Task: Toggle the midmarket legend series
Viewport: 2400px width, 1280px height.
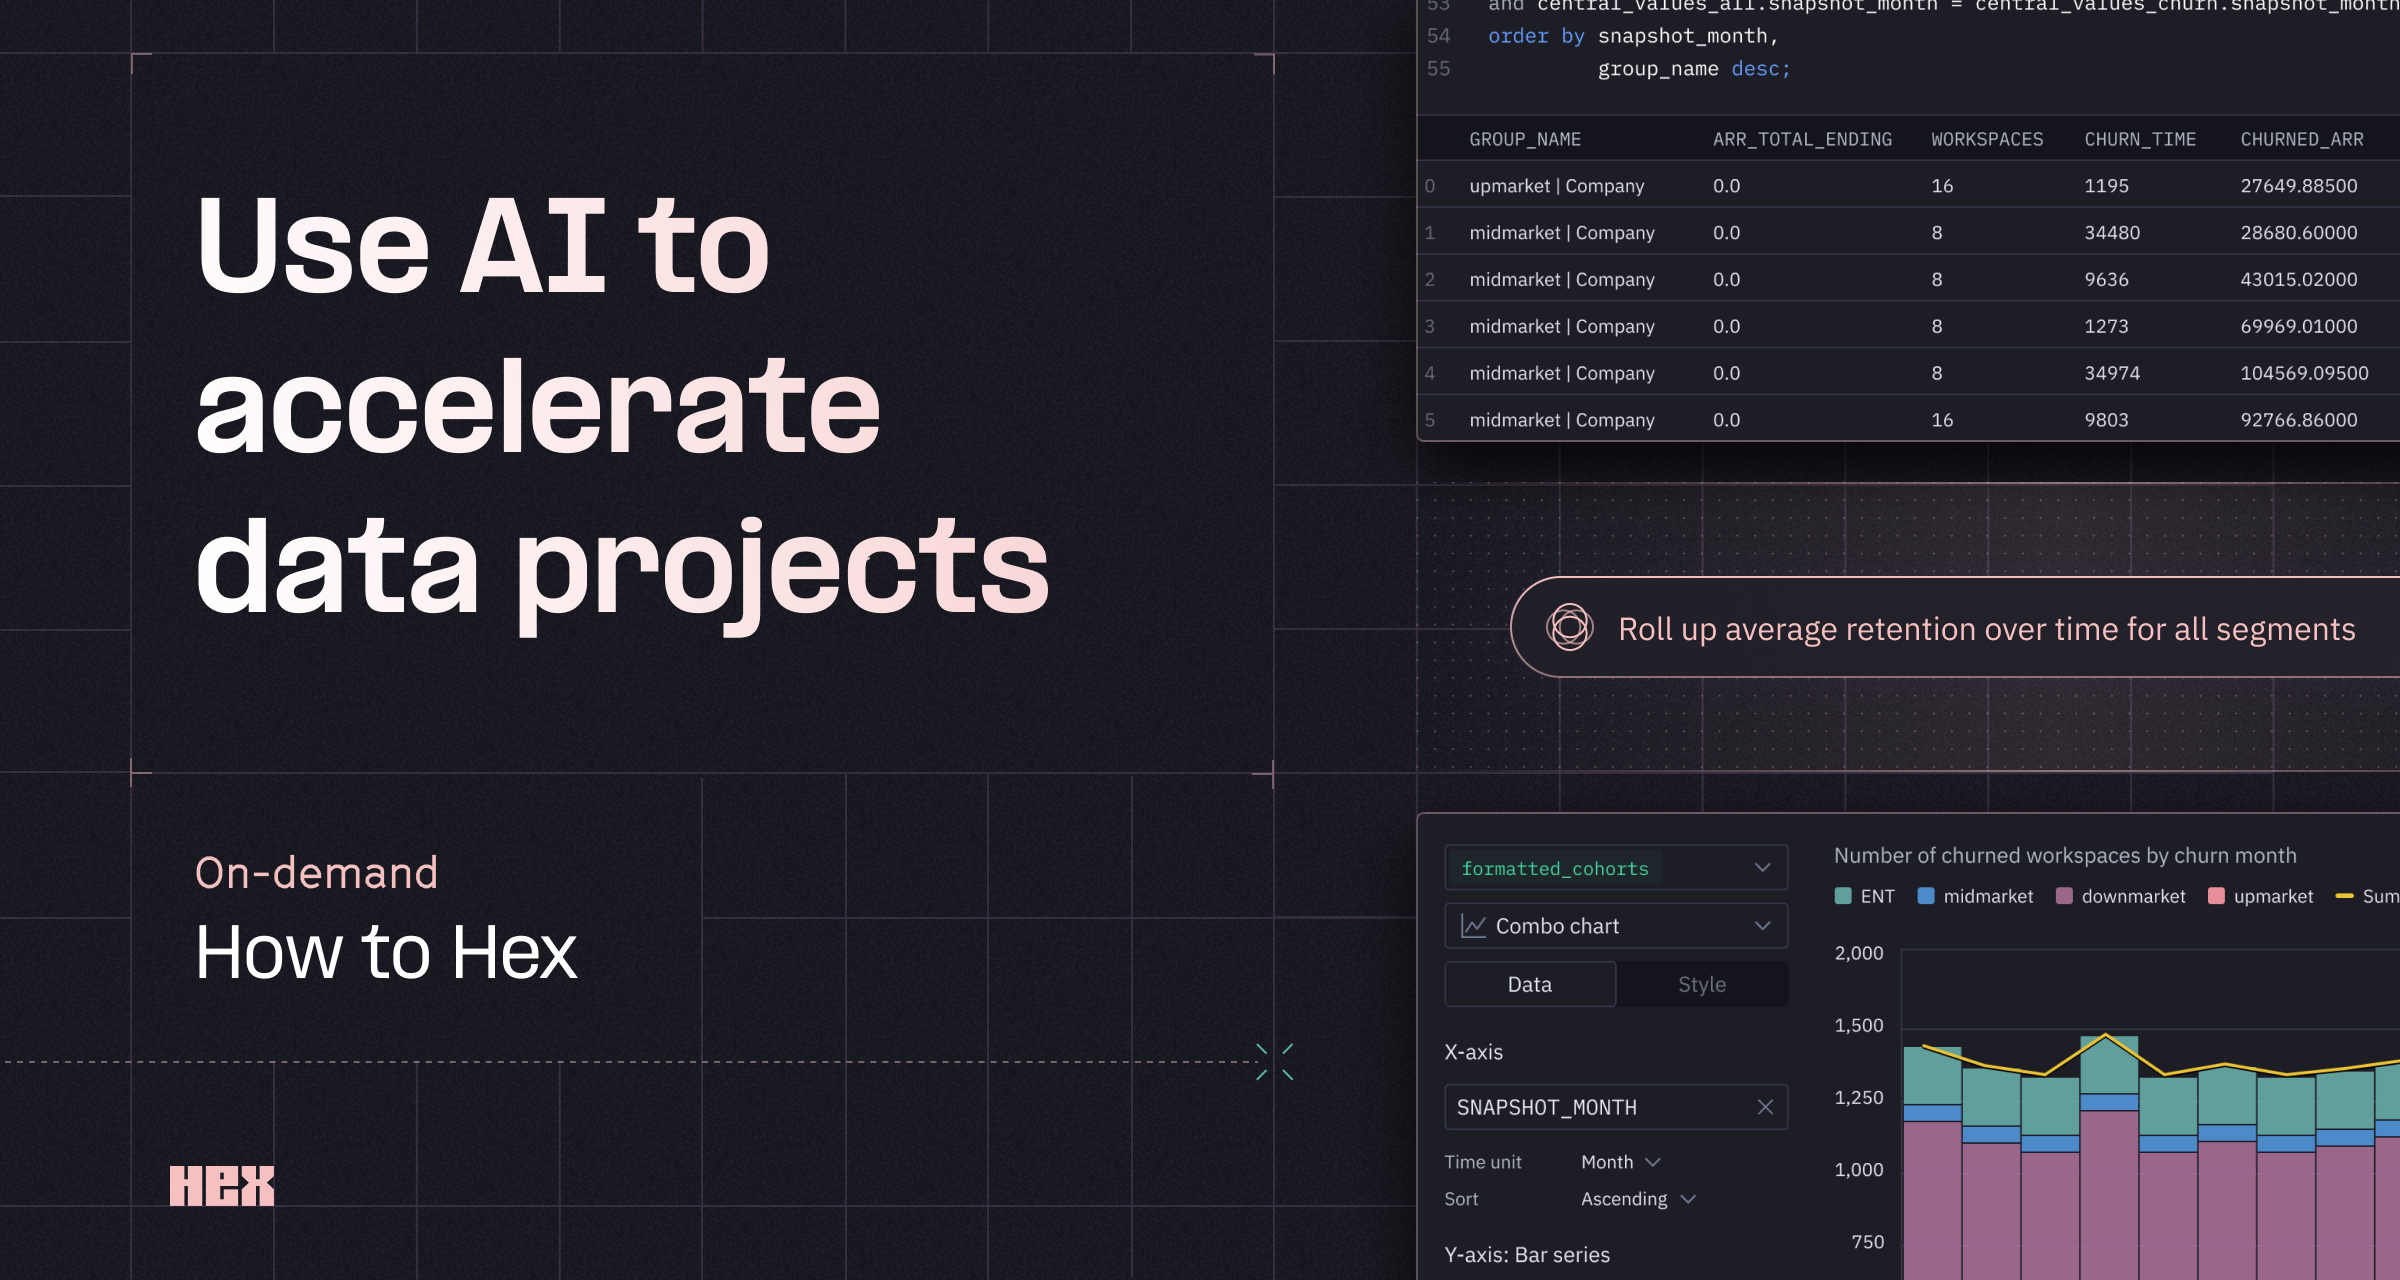Action: point(1975,896)
